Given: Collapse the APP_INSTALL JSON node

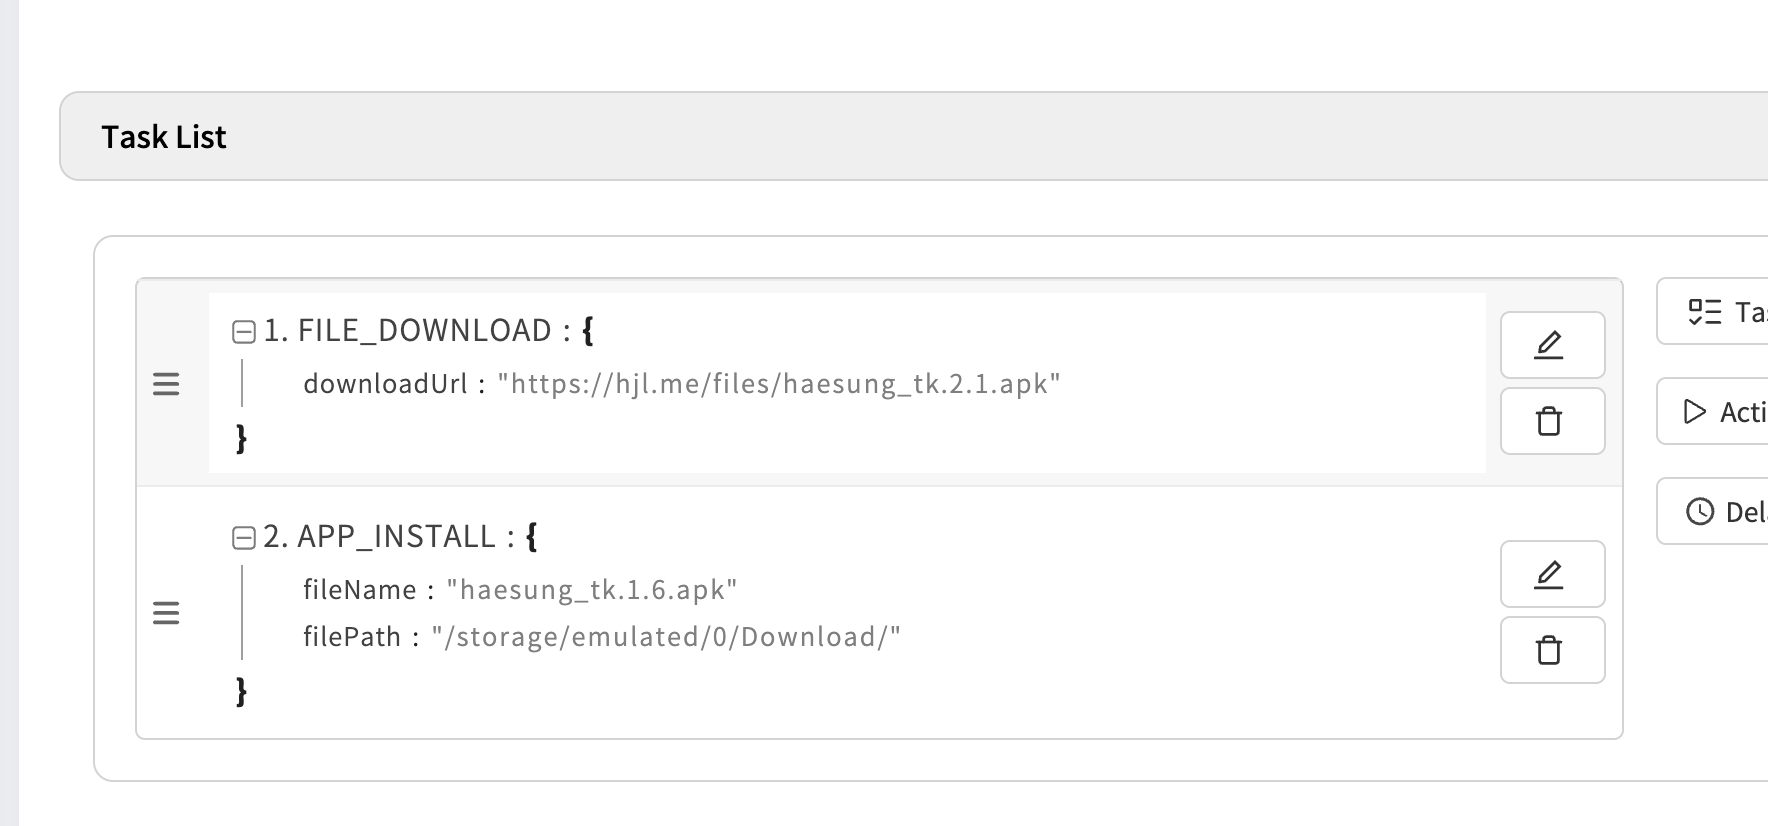Looking at the screenshot, I should point(243,538).
